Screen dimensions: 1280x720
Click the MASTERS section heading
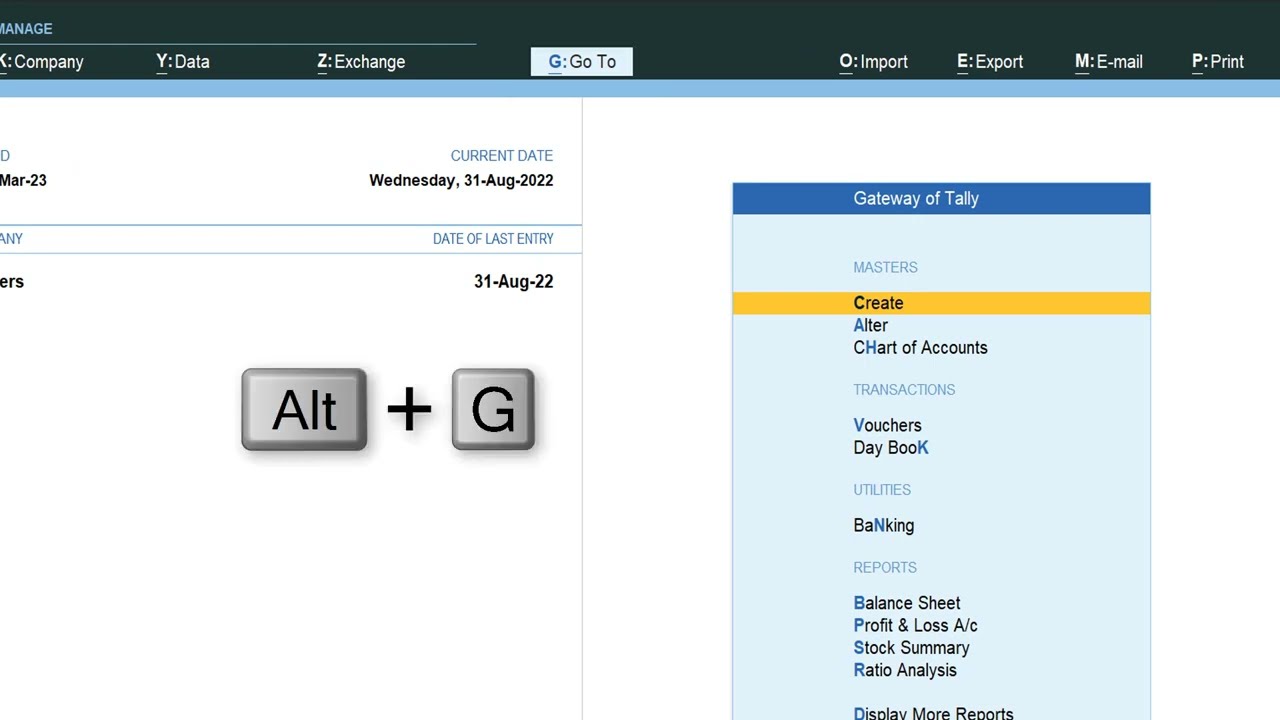click(885, 267)
